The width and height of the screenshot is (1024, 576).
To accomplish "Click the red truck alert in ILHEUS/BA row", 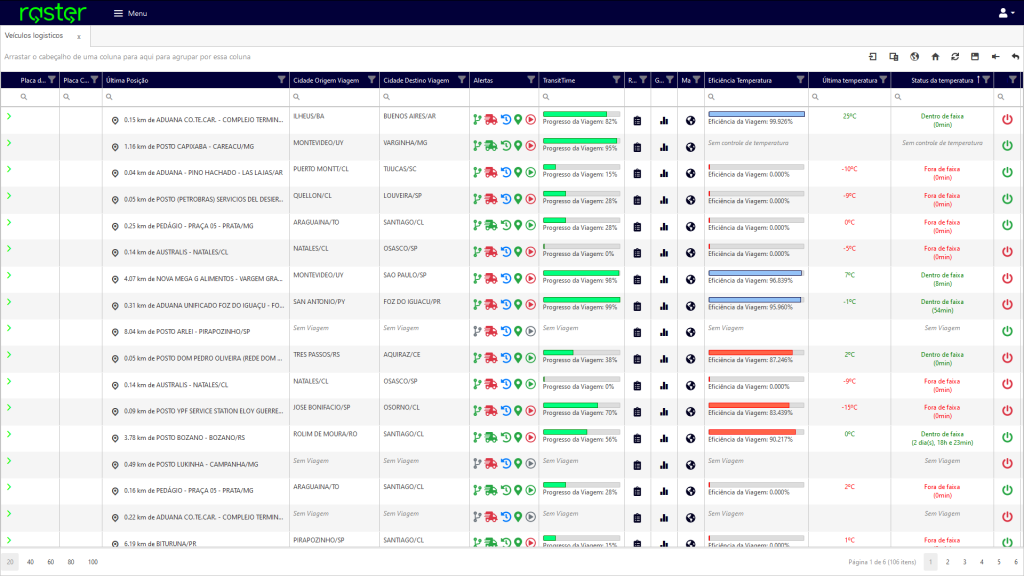I will point(490,120).
